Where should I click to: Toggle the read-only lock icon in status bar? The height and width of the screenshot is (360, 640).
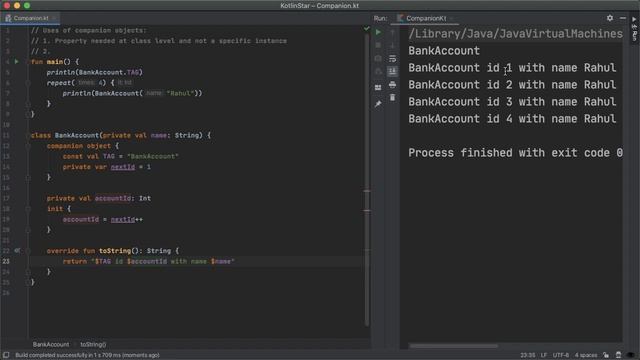tap(606, 355)
